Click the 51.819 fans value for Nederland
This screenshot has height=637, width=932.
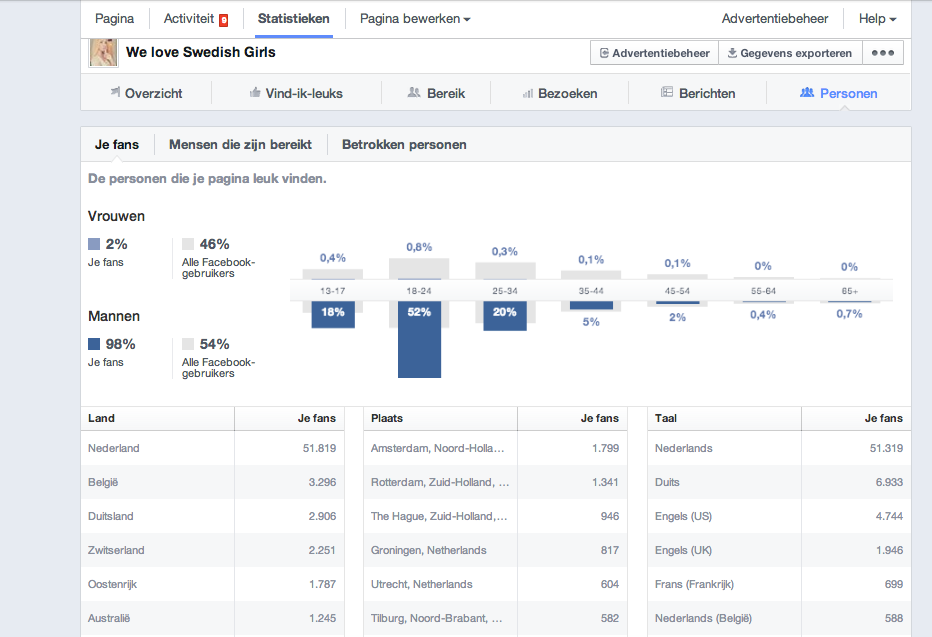pos(319,448)
